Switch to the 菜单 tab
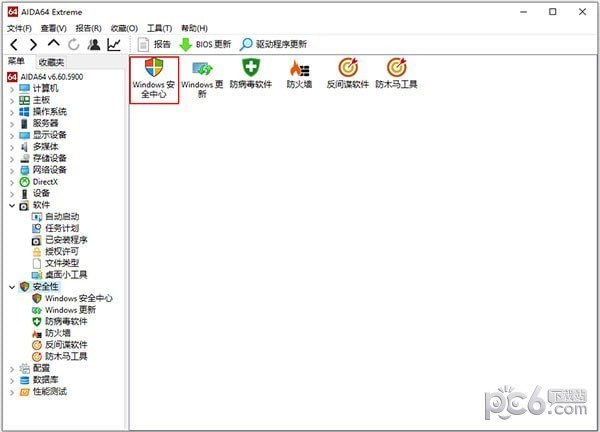Screen dimensions: 600x432 [16, 61]
